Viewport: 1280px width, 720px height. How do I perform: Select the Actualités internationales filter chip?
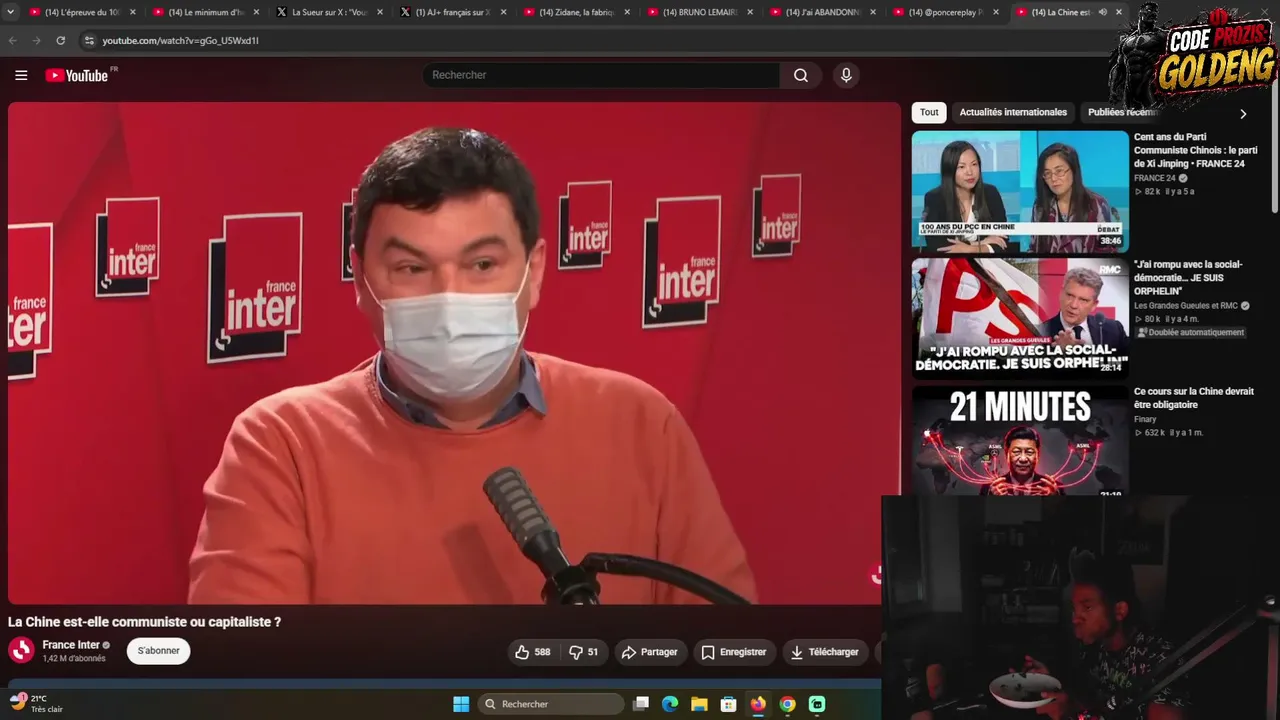coord(1013,112)
